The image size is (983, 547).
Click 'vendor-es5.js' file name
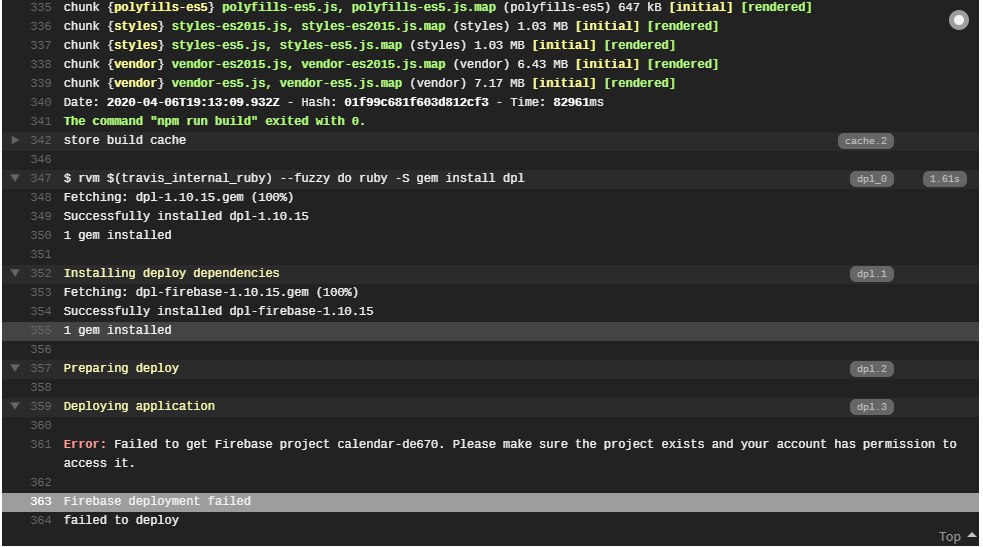click(221, 83)
